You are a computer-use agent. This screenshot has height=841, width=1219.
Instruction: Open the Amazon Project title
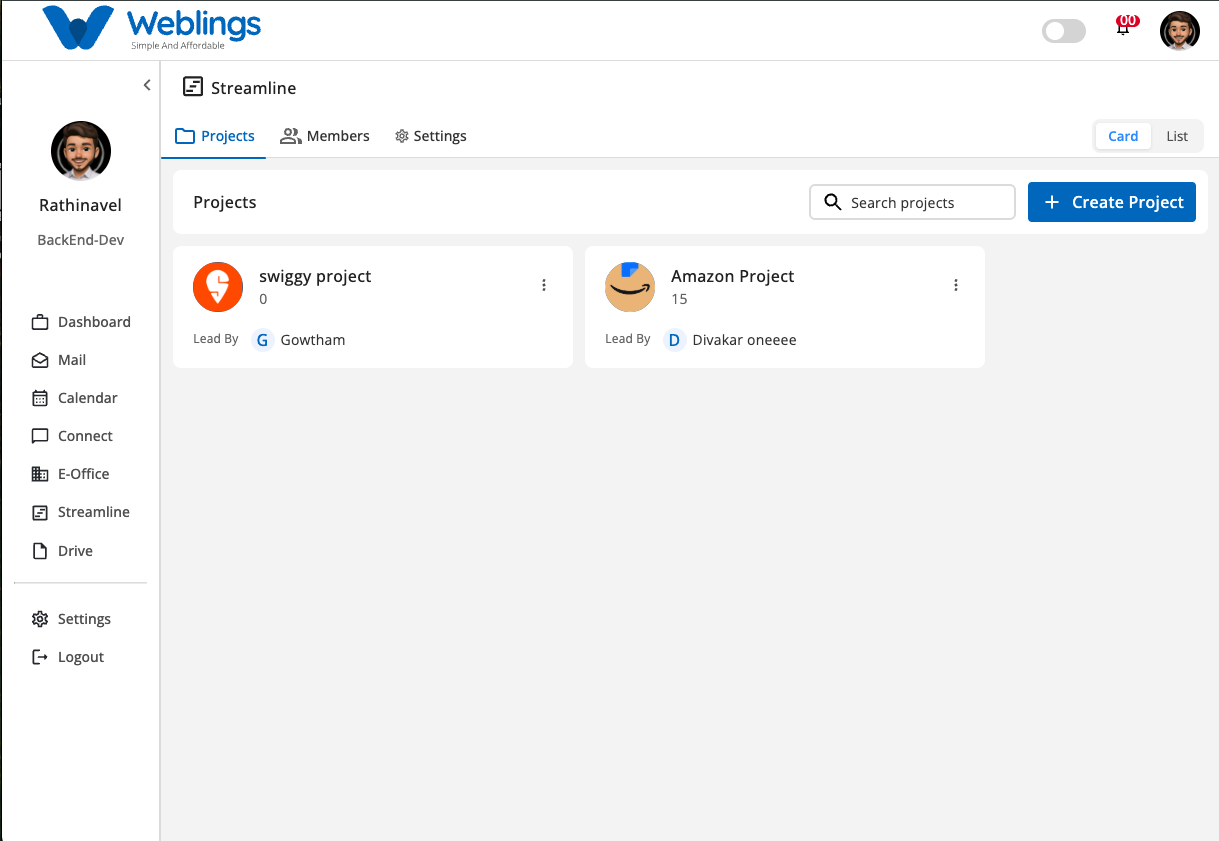point(733,276)
